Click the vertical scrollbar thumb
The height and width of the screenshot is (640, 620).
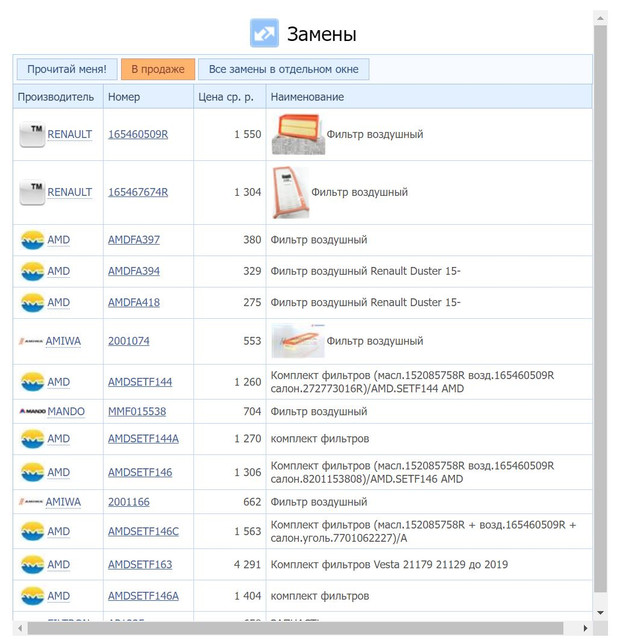point(600,308)
